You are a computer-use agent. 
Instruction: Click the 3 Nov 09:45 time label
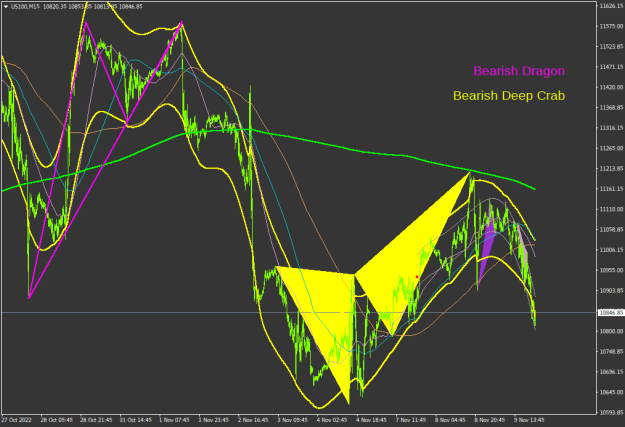tap(293, 420)
